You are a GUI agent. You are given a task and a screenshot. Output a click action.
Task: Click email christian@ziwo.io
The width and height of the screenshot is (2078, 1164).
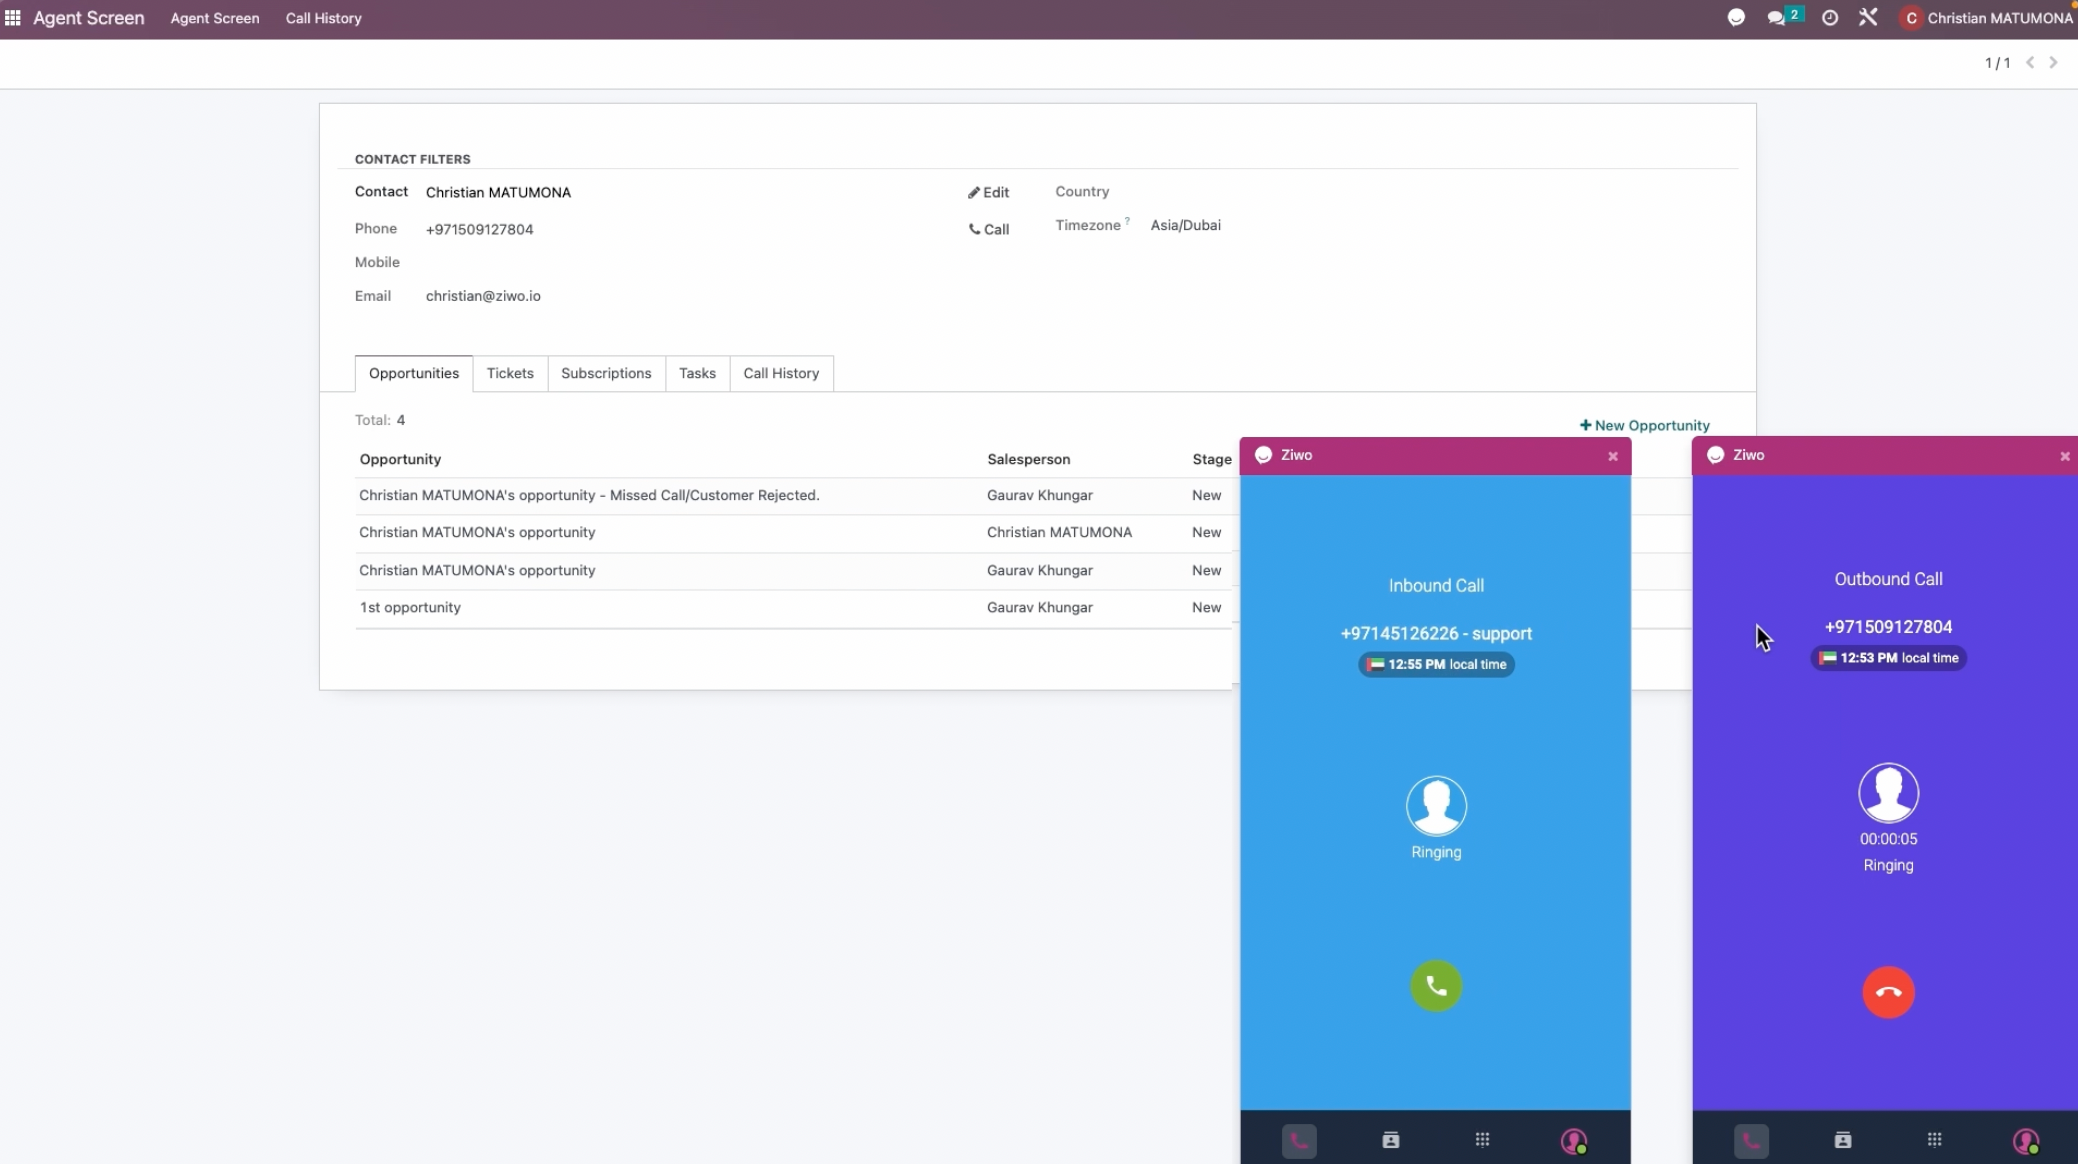[483, 296]
